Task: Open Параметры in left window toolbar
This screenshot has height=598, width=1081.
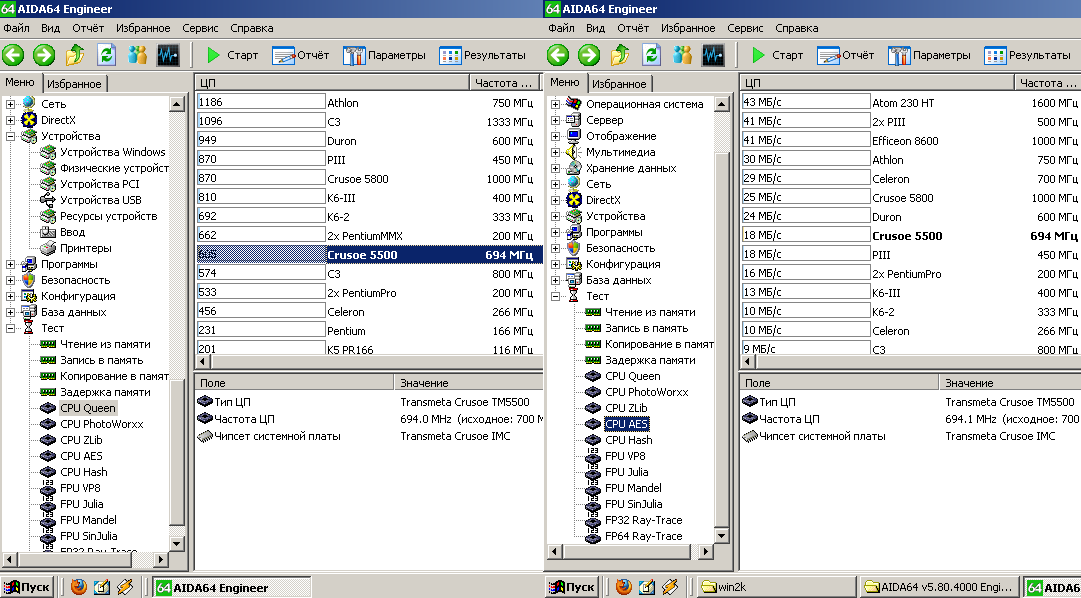Action: (x=384, y=55)
